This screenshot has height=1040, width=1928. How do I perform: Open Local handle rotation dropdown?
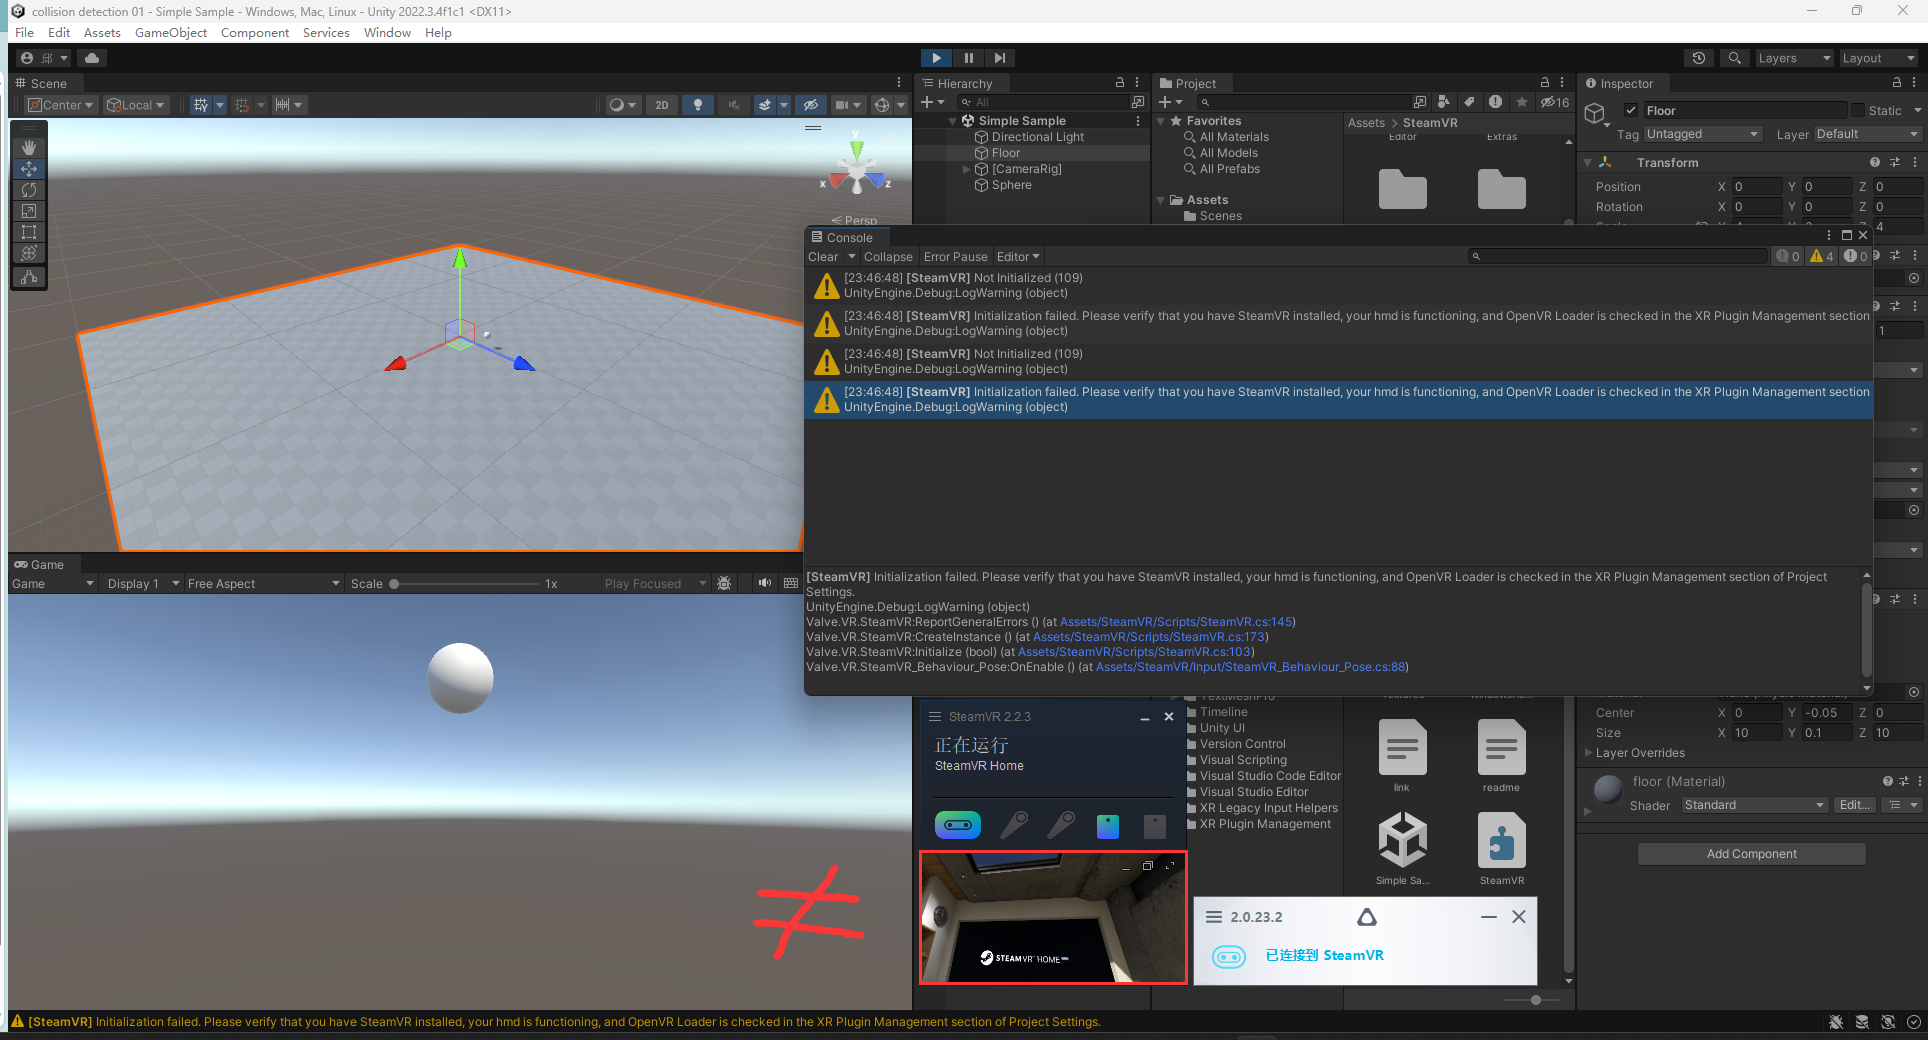pos(135,105)
